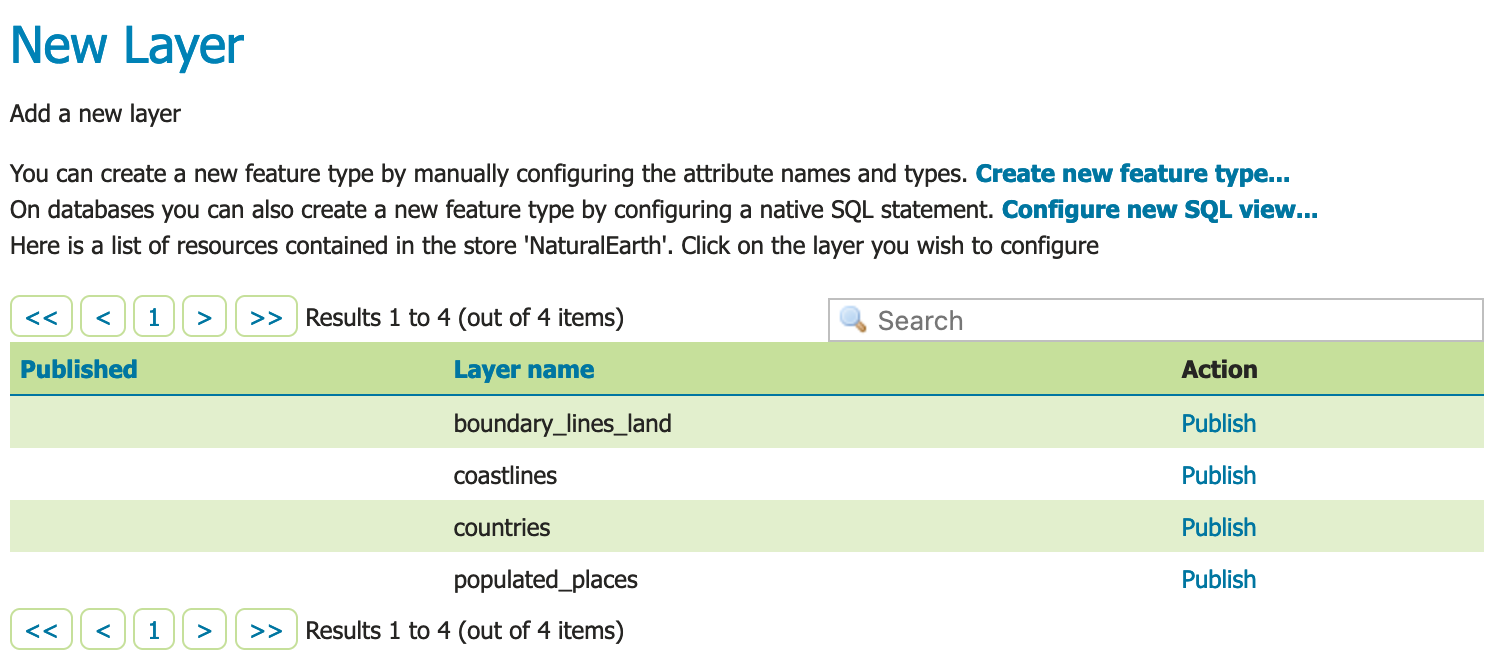Type in the Search input field
This screenshot has width=1492, height=664.
coord(1170,320)
